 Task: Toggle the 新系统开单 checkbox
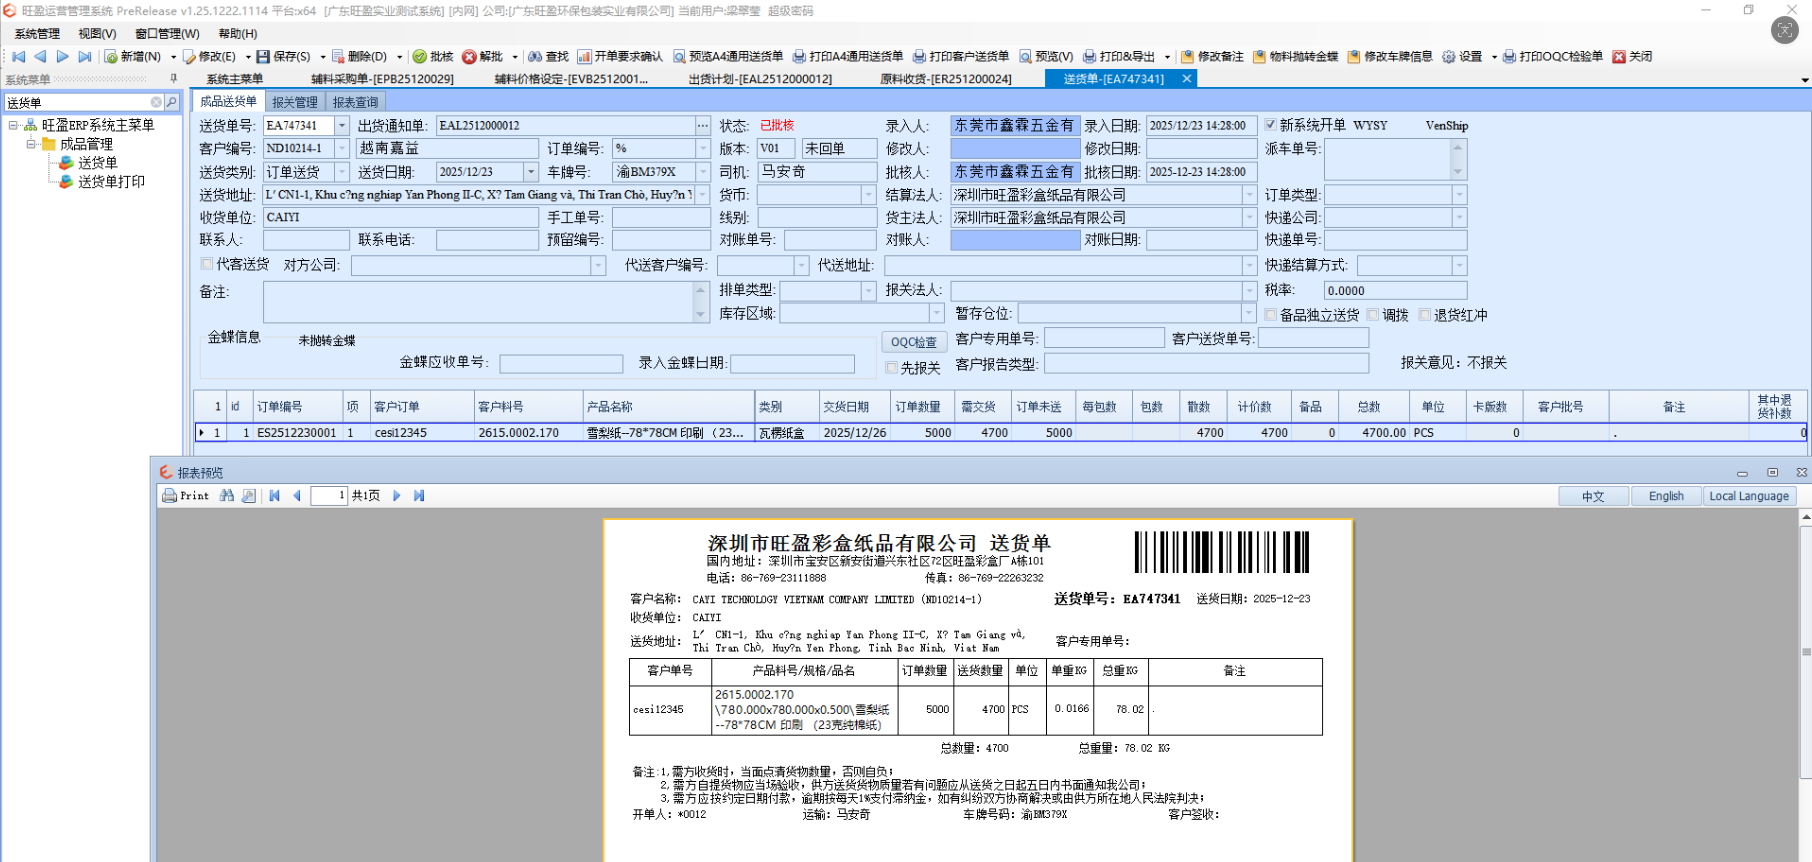click(x=1270, y=125)
